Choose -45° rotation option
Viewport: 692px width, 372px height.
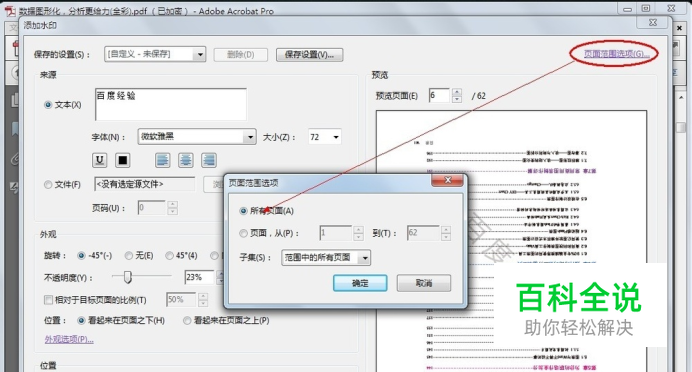[x=81, y=256]
